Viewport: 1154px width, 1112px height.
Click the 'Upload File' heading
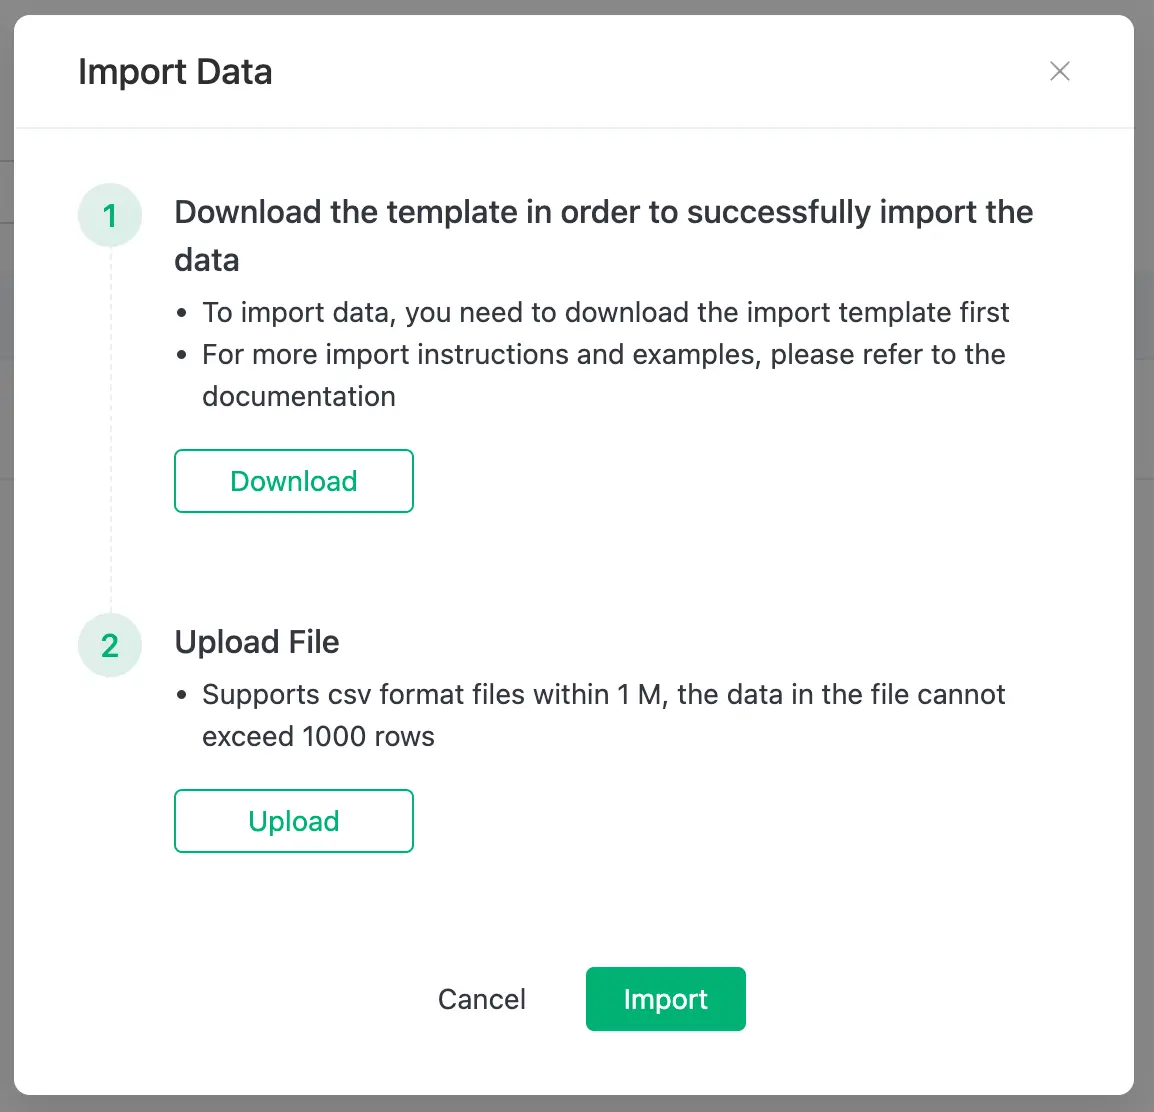[x=257, y=641]
